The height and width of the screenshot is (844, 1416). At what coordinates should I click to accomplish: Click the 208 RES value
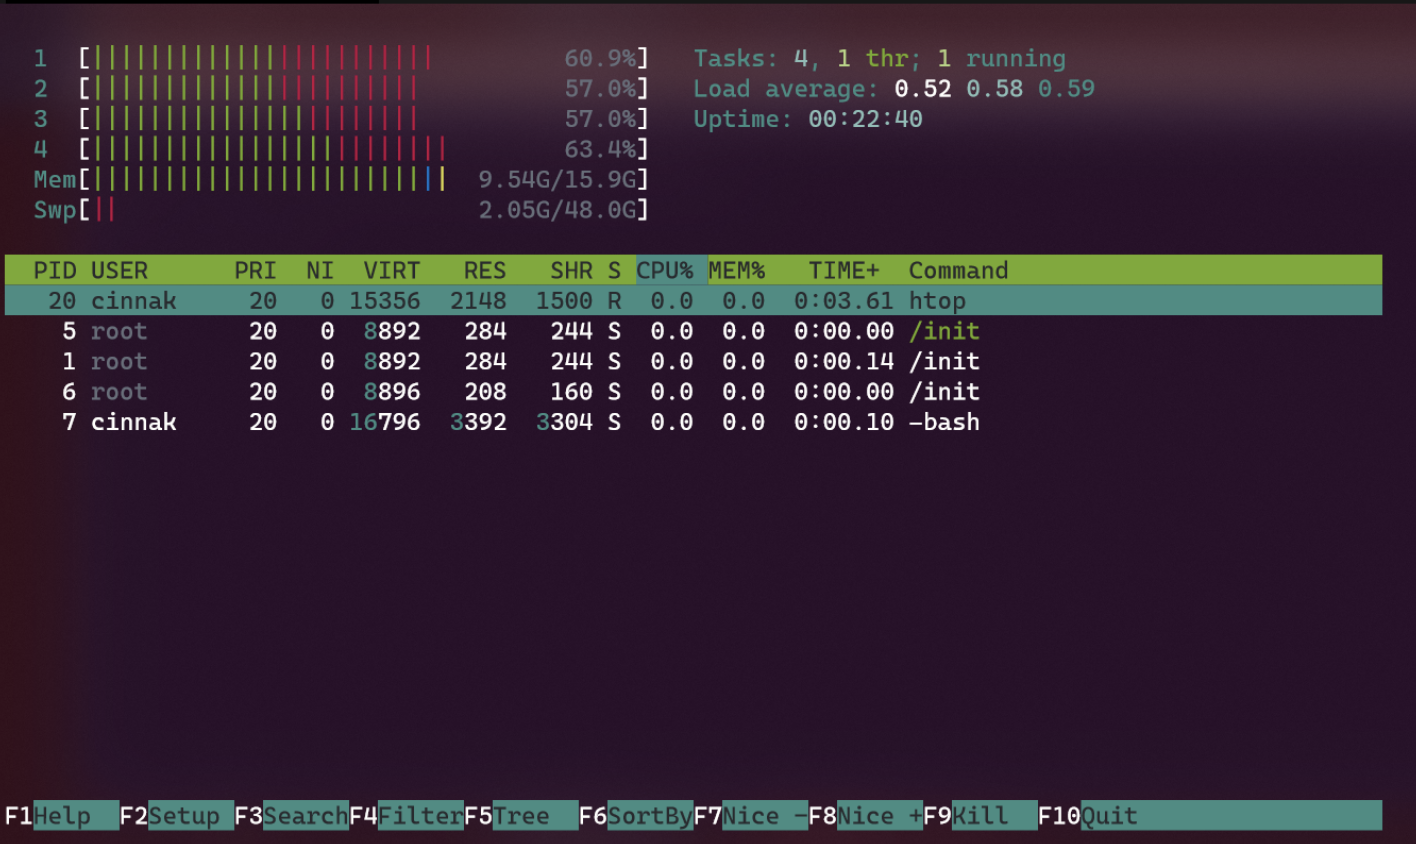485,391
